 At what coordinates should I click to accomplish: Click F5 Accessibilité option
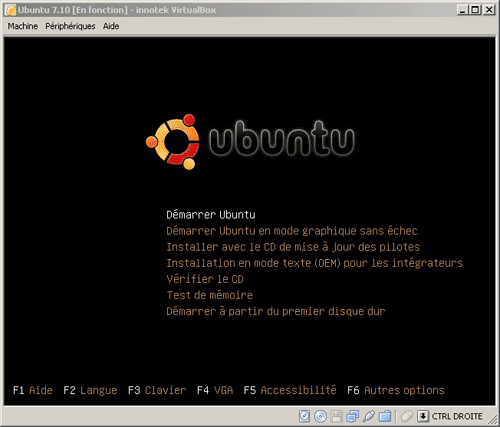290,390
